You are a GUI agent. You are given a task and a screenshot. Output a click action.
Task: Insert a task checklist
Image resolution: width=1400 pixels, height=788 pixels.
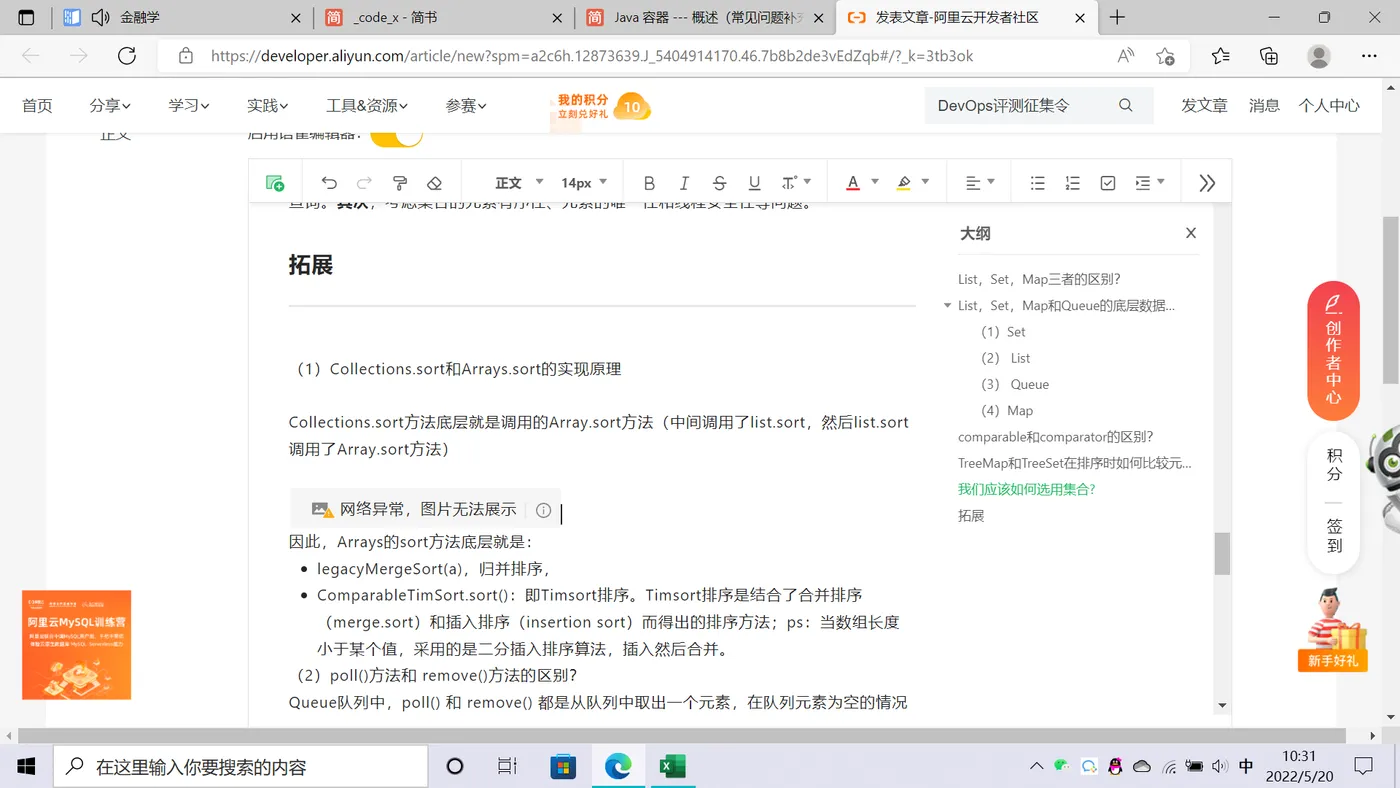coord(1107,183)
